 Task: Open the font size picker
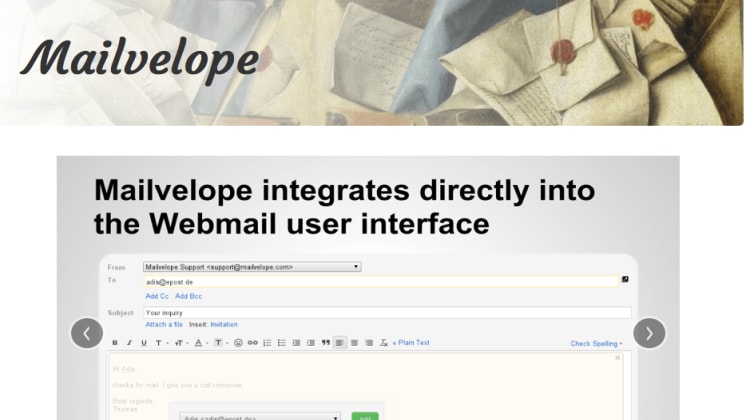181,343
